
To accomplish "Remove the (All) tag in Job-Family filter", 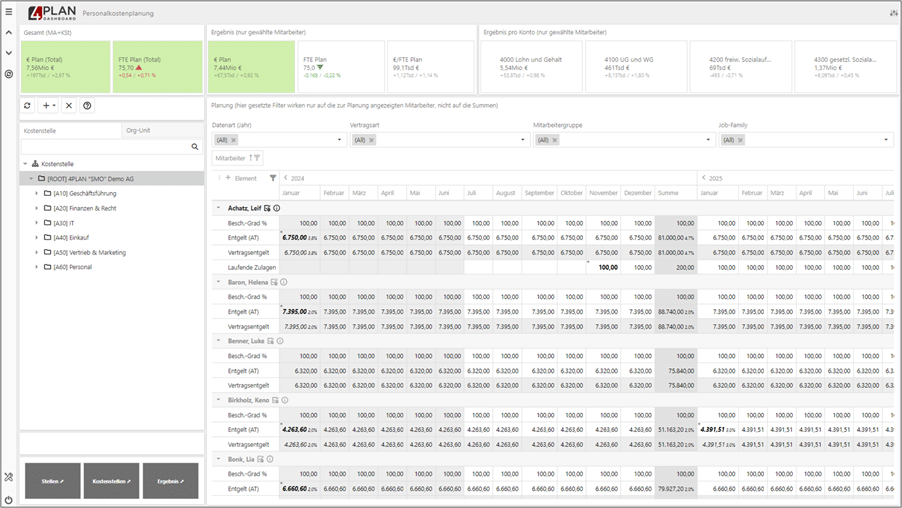I will (740, 140).
